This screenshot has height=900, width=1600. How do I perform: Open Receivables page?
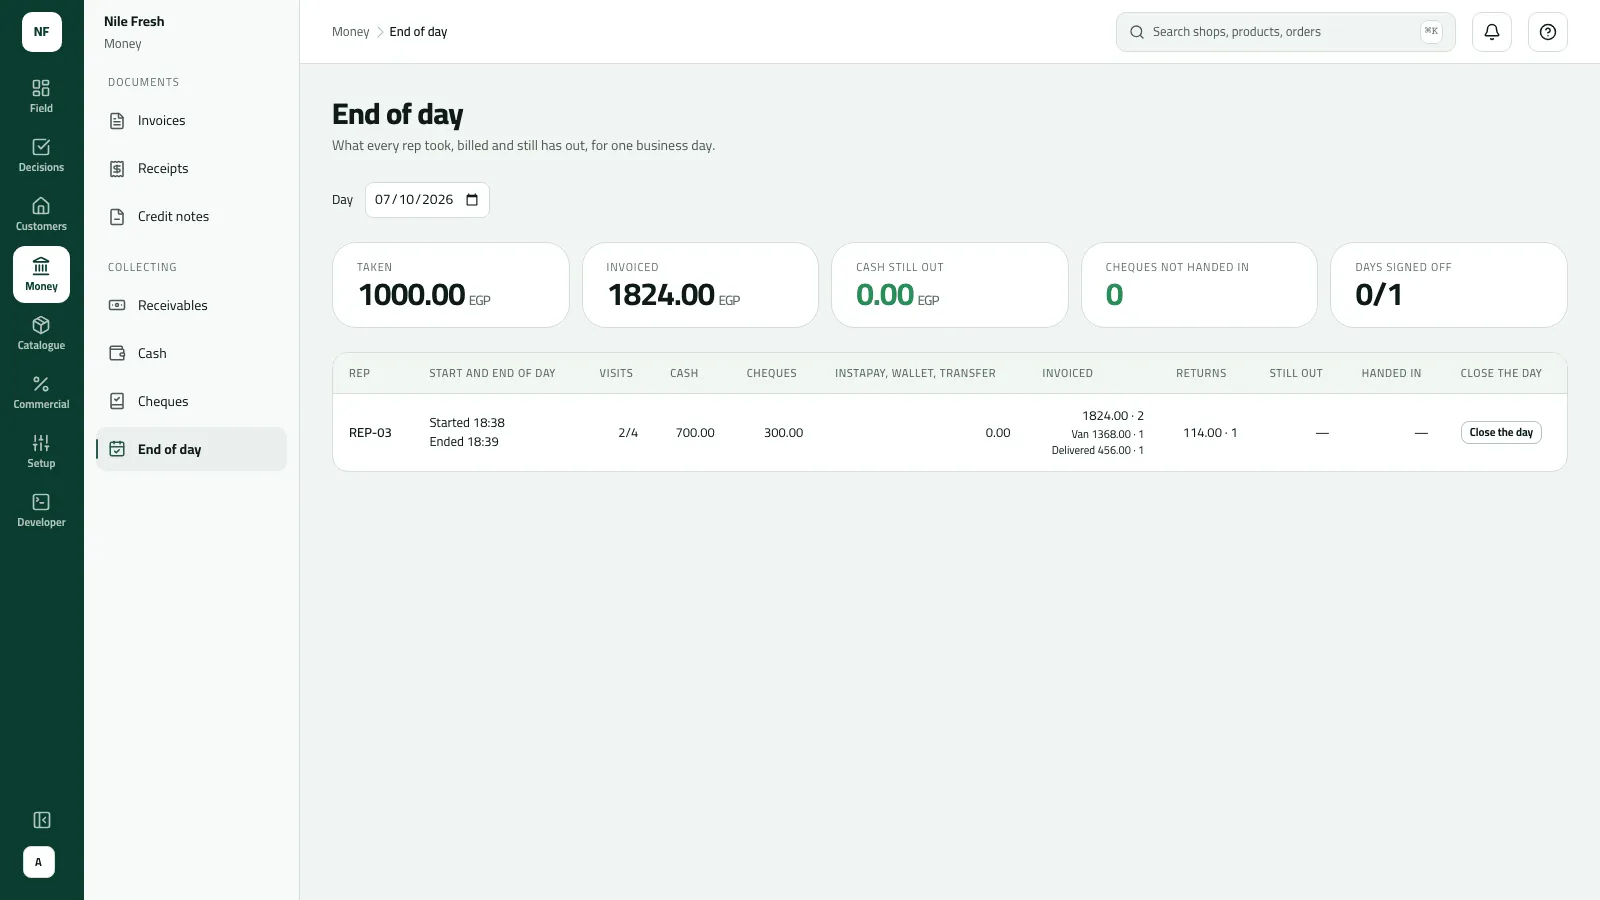coord(191,306)
